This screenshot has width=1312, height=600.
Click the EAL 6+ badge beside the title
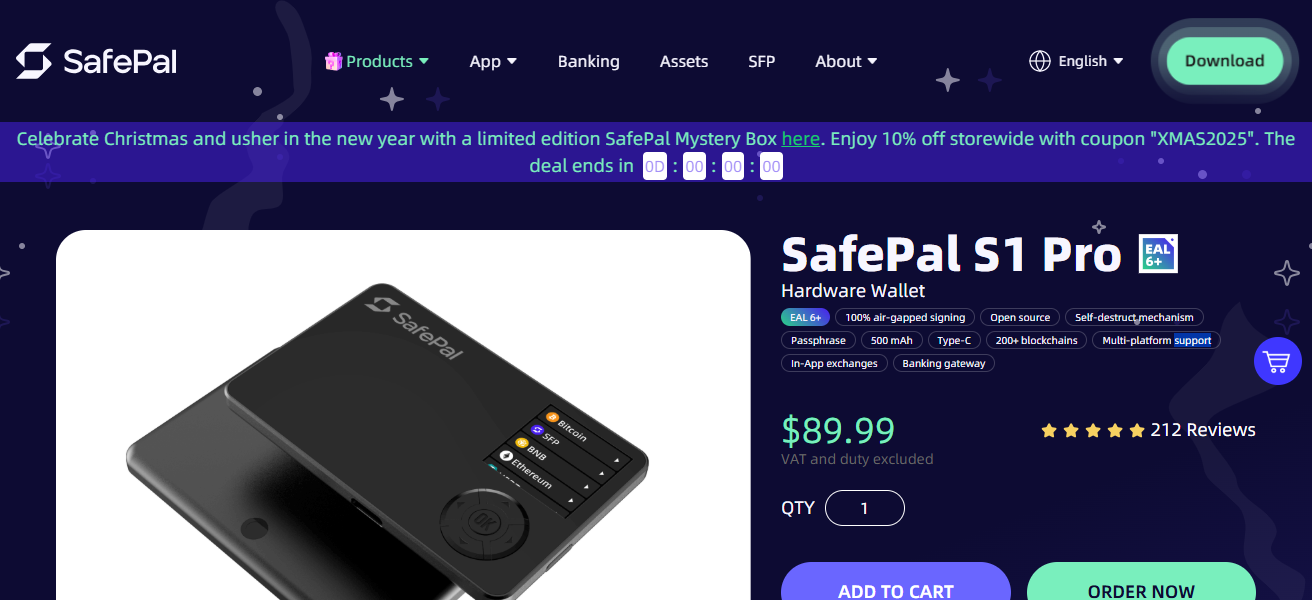tap(1157, 253)
